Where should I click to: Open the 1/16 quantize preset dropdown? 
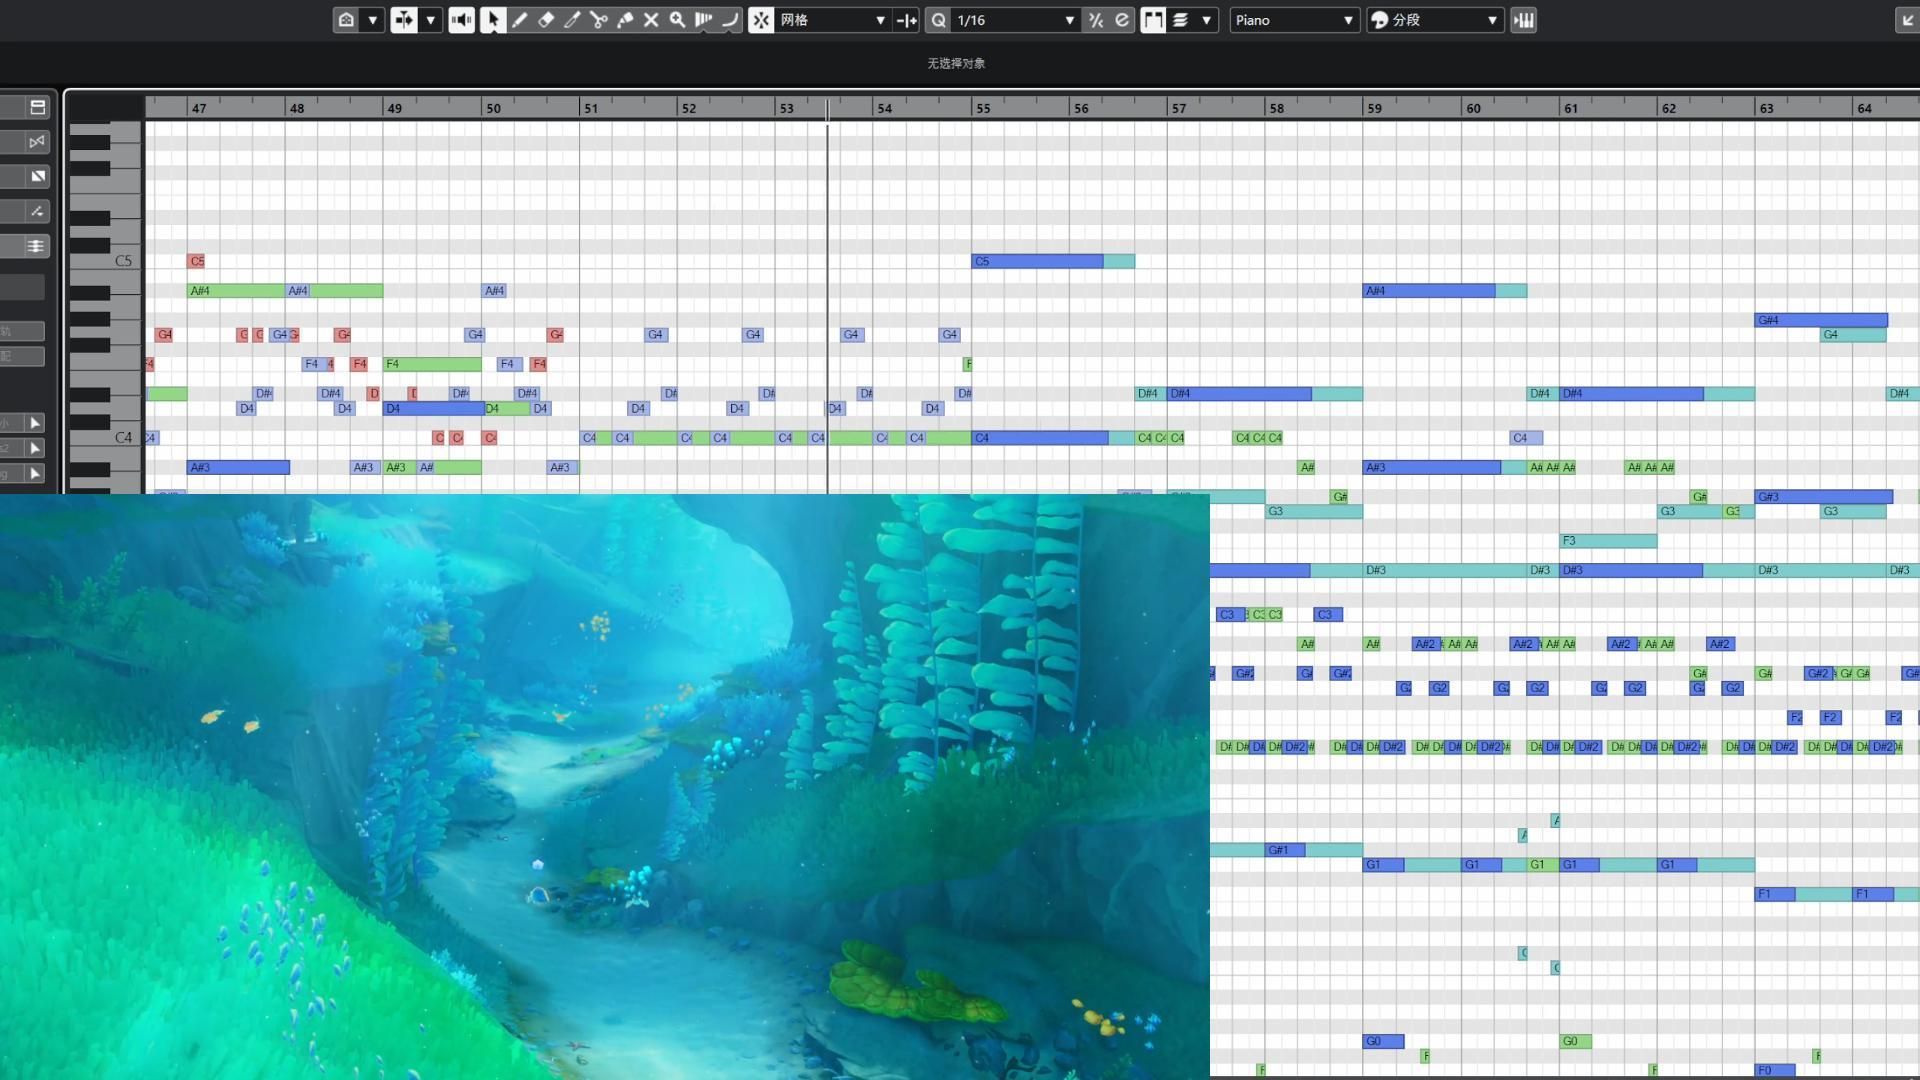tap(1016, 20)
